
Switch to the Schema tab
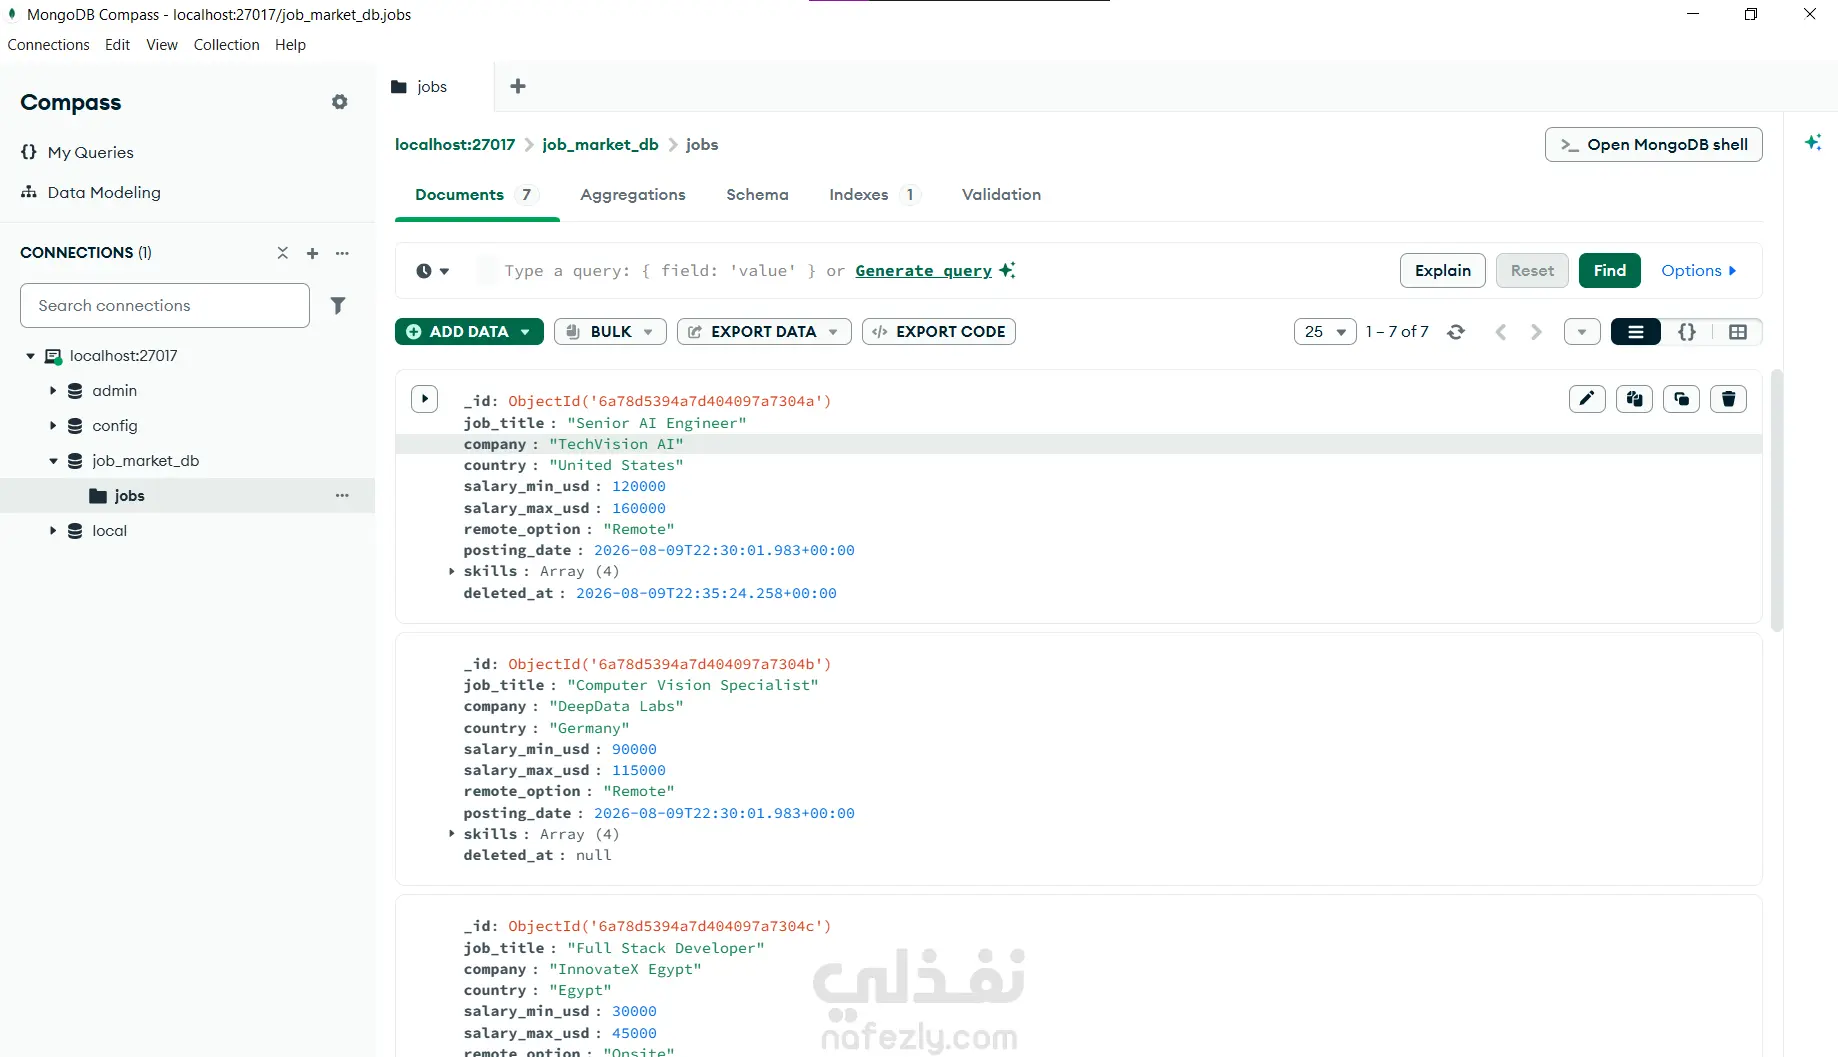click(x=757, y=195)
